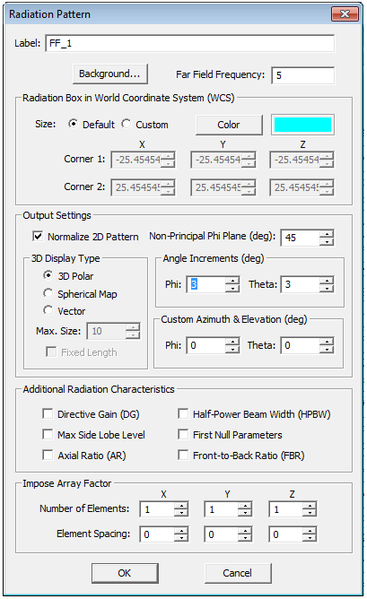Increase Custom Elevation Theta up arrow

pos(327,341)
